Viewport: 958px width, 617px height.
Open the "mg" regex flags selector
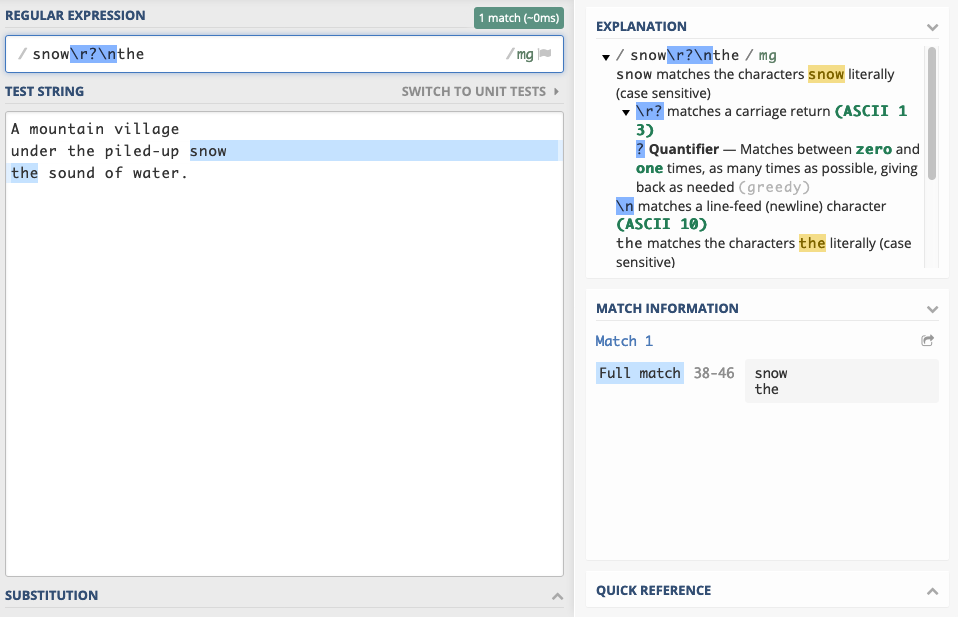523,54
